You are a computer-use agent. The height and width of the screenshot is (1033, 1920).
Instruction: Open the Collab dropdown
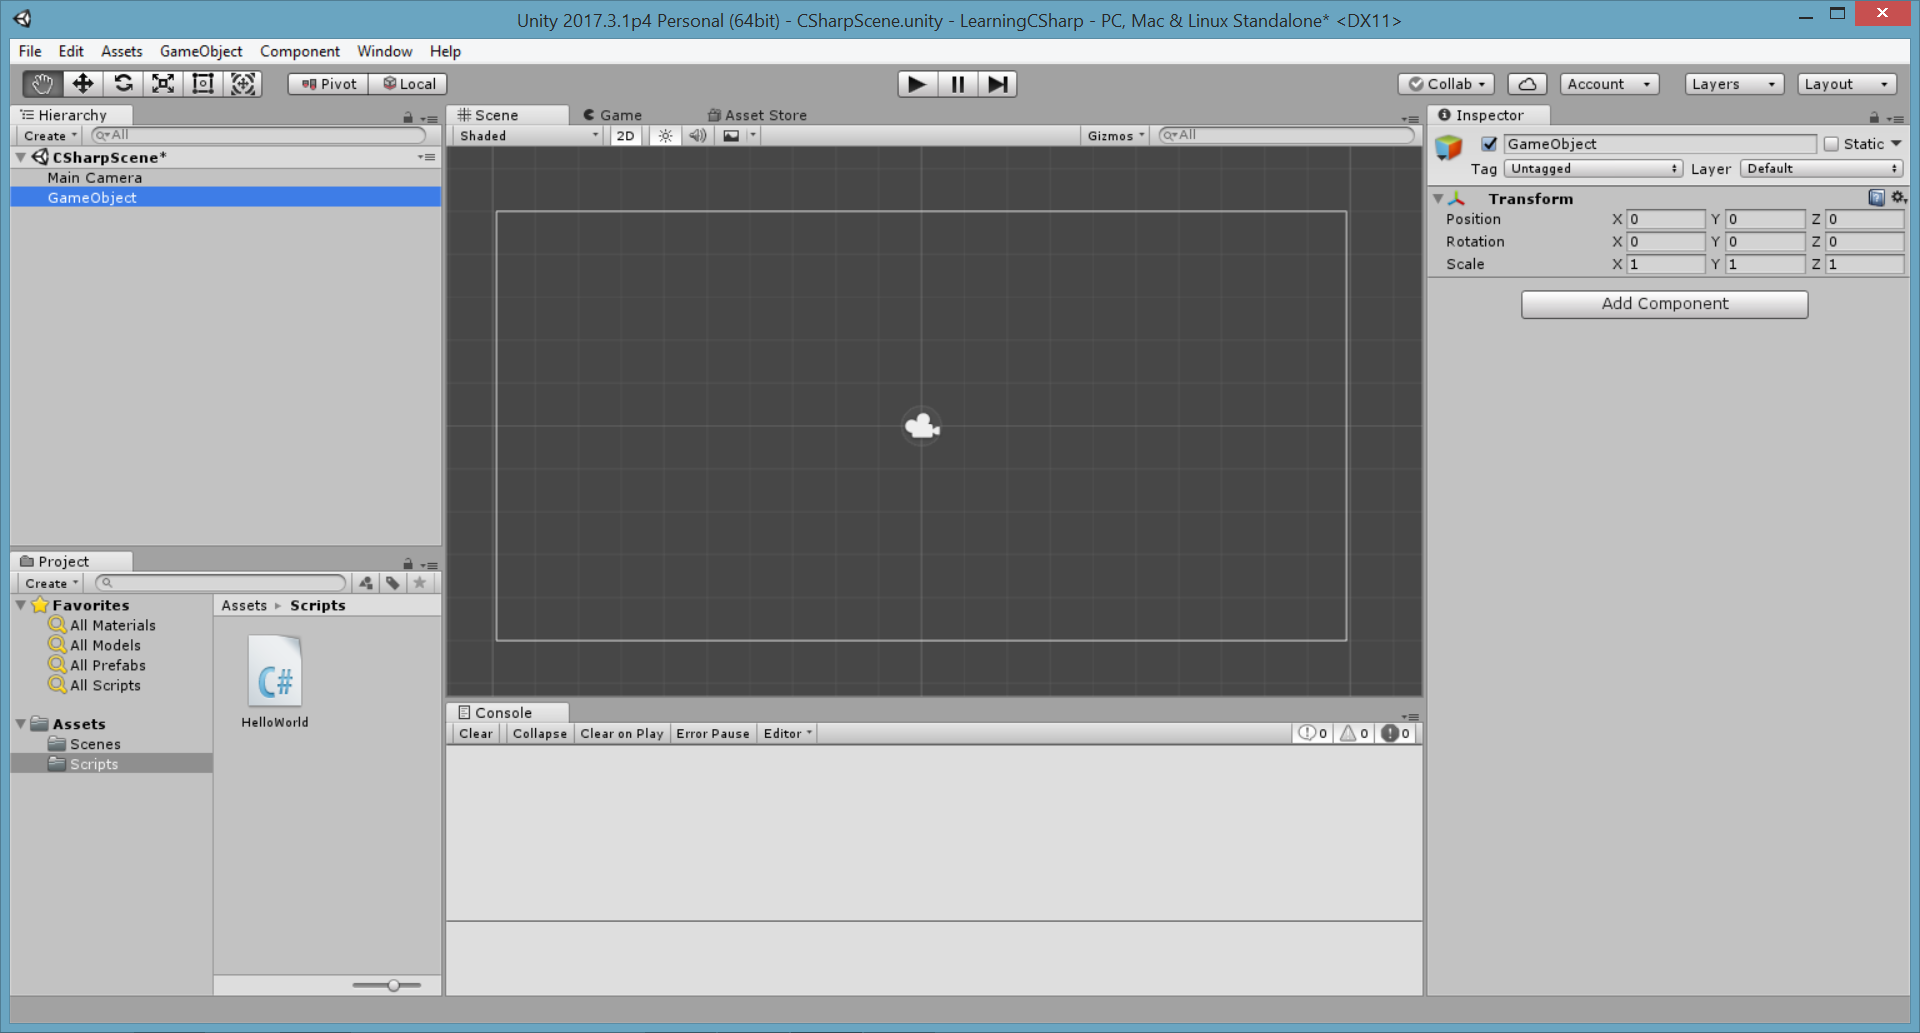[1446, 84]
